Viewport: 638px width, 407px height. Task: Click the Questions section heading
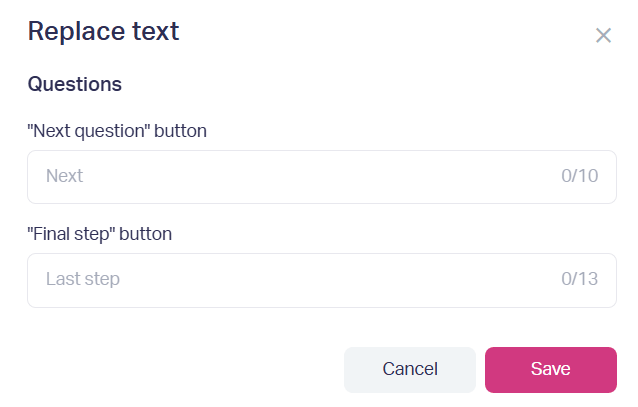coord(74,84)
